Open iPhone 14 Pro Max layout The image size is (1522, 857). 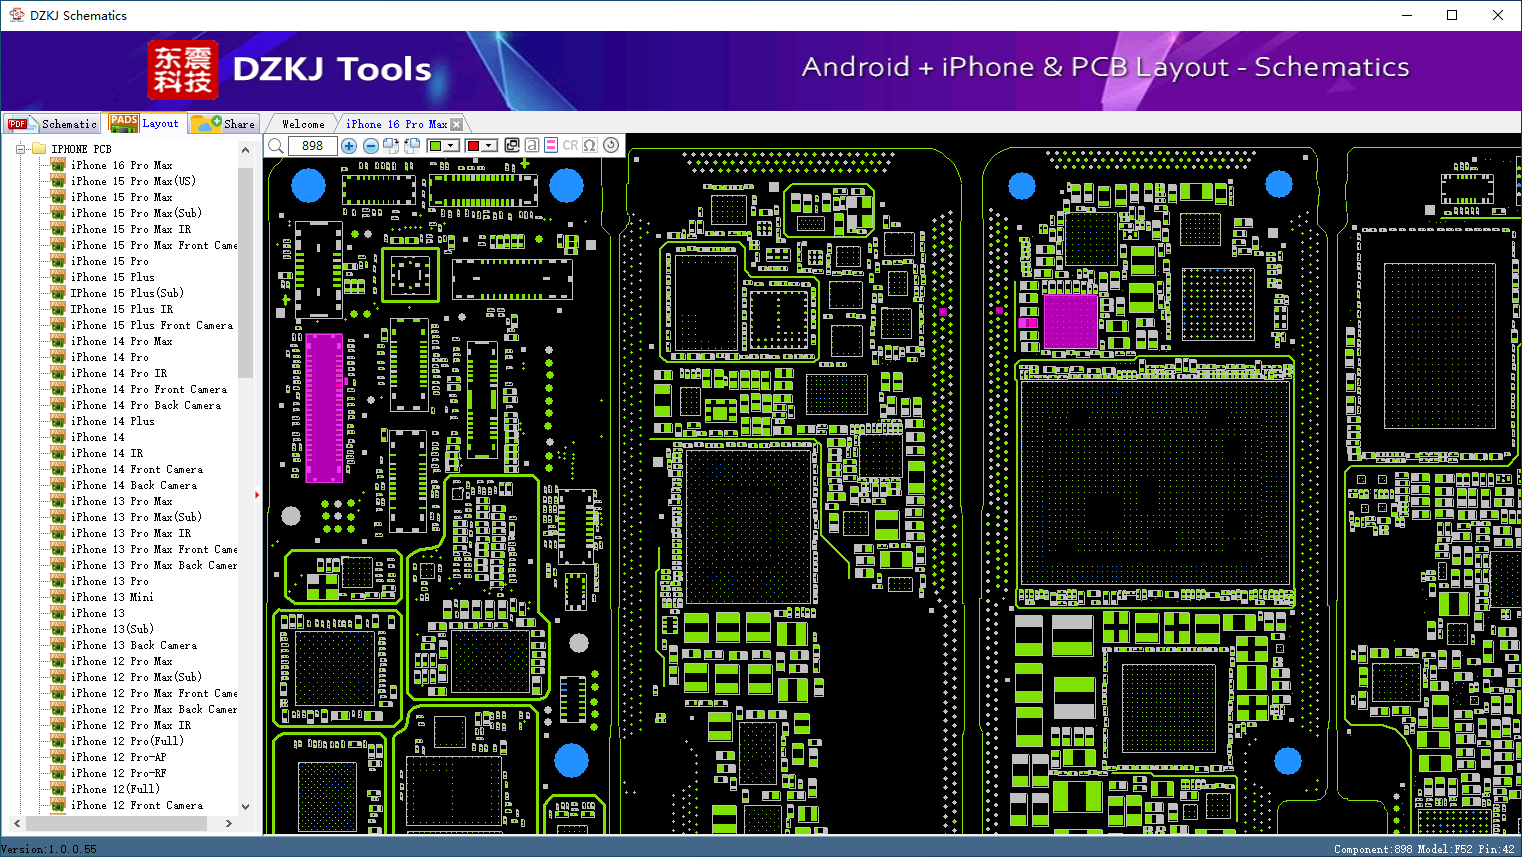[122, 341]
